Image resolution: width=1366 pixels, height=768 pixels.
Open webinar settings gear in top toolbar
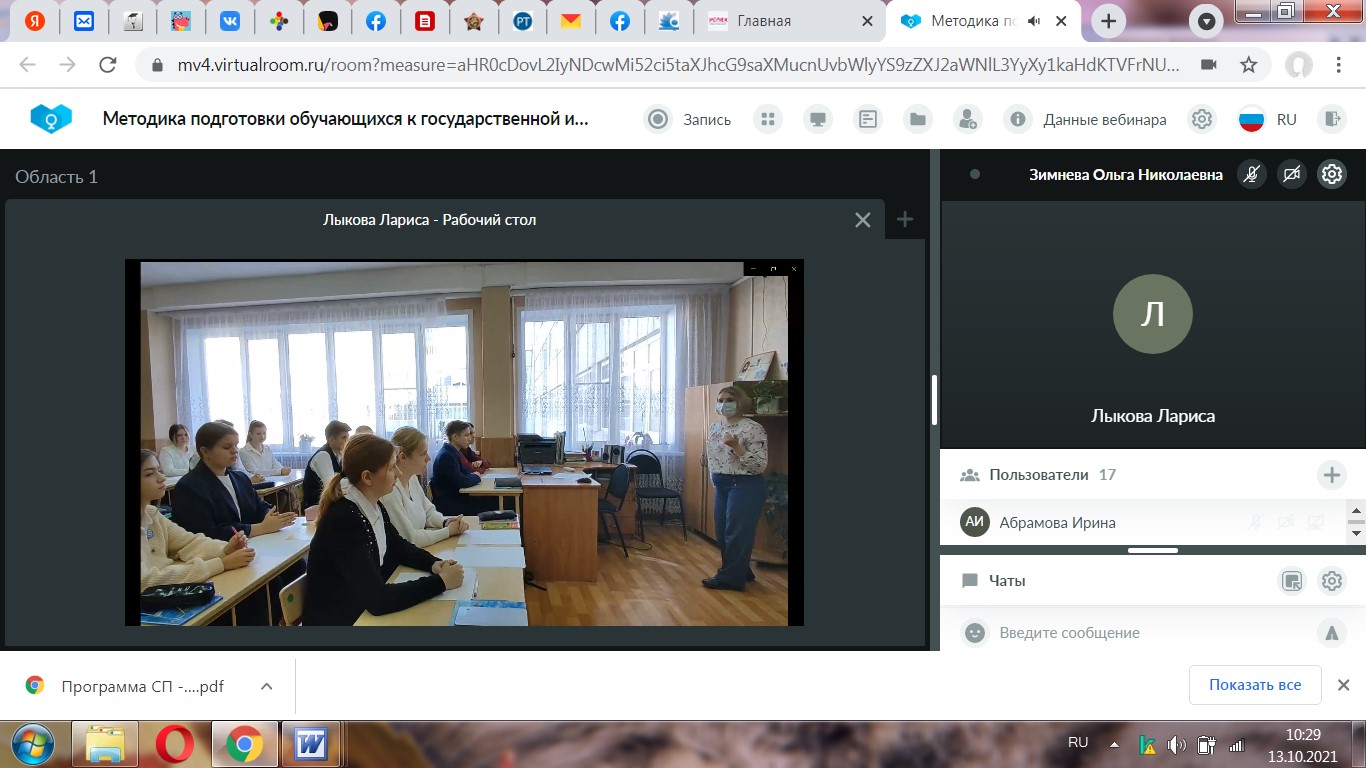point(1202,119)
